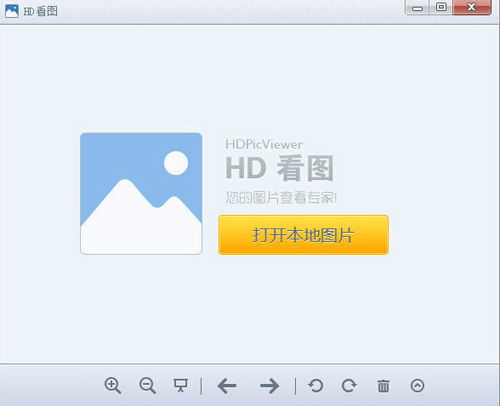Maximize the HD 看图 window

pyautogui.click(x=441, y=7)
